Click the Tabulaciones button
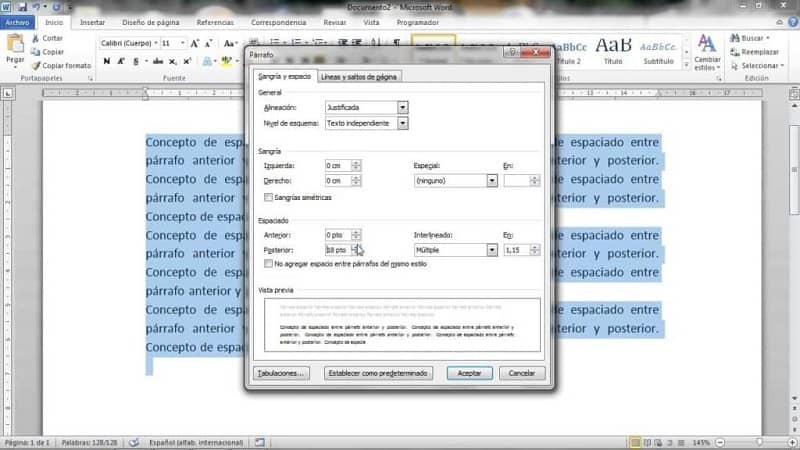 coord(281,373)
